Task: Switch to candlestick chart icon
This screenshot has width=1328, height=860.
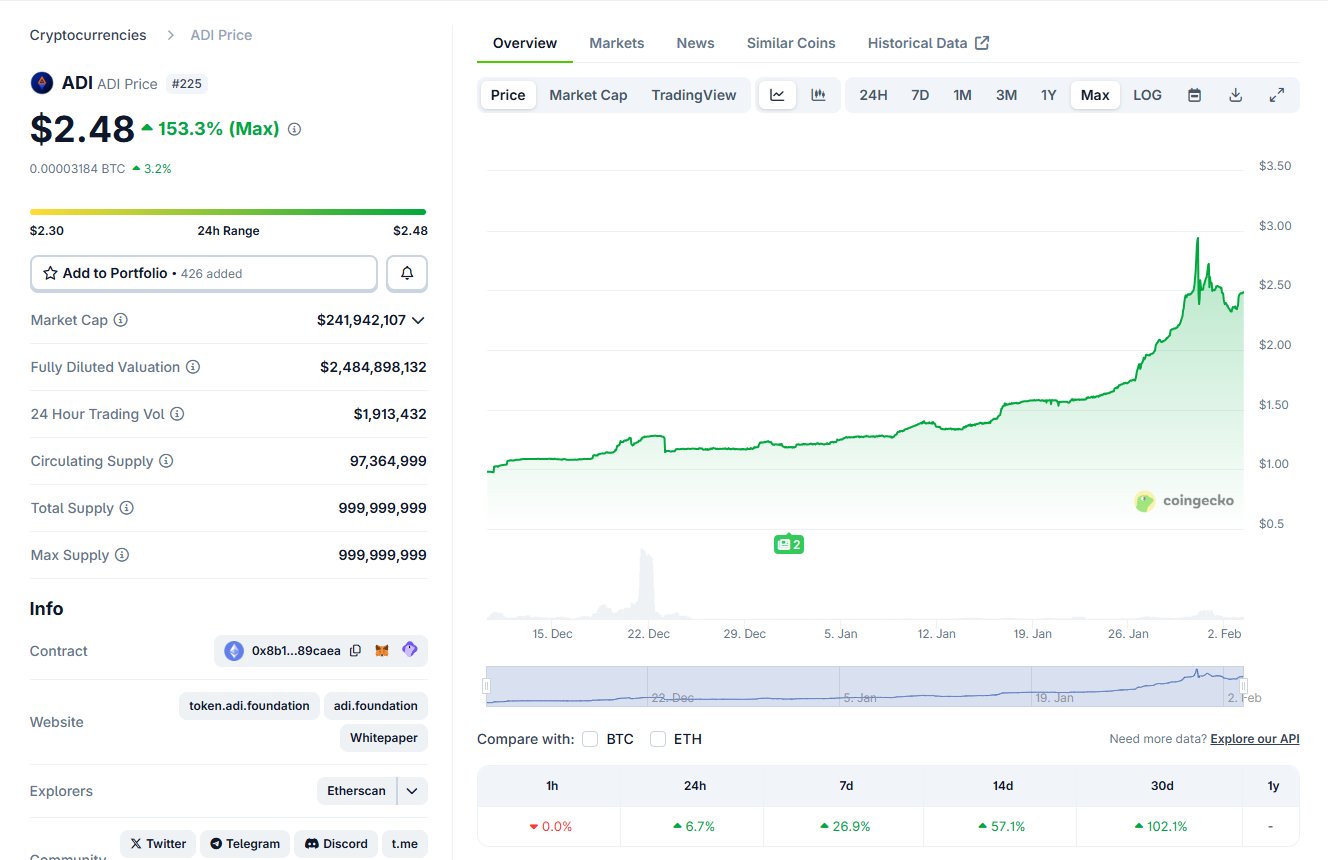Action: (x=818, y=95)
